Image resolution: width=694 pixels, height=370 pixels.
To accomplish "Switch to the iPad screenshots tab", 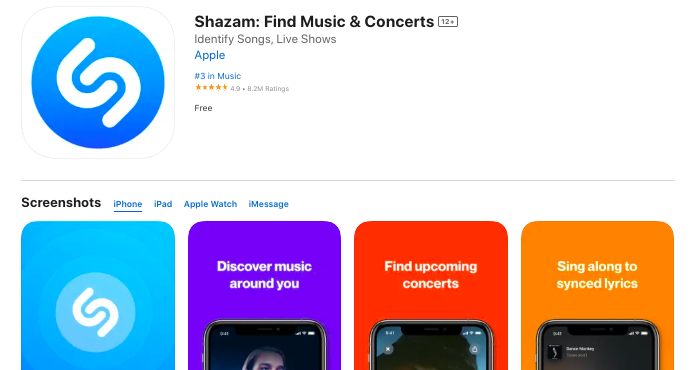I will tap(163, 204).
